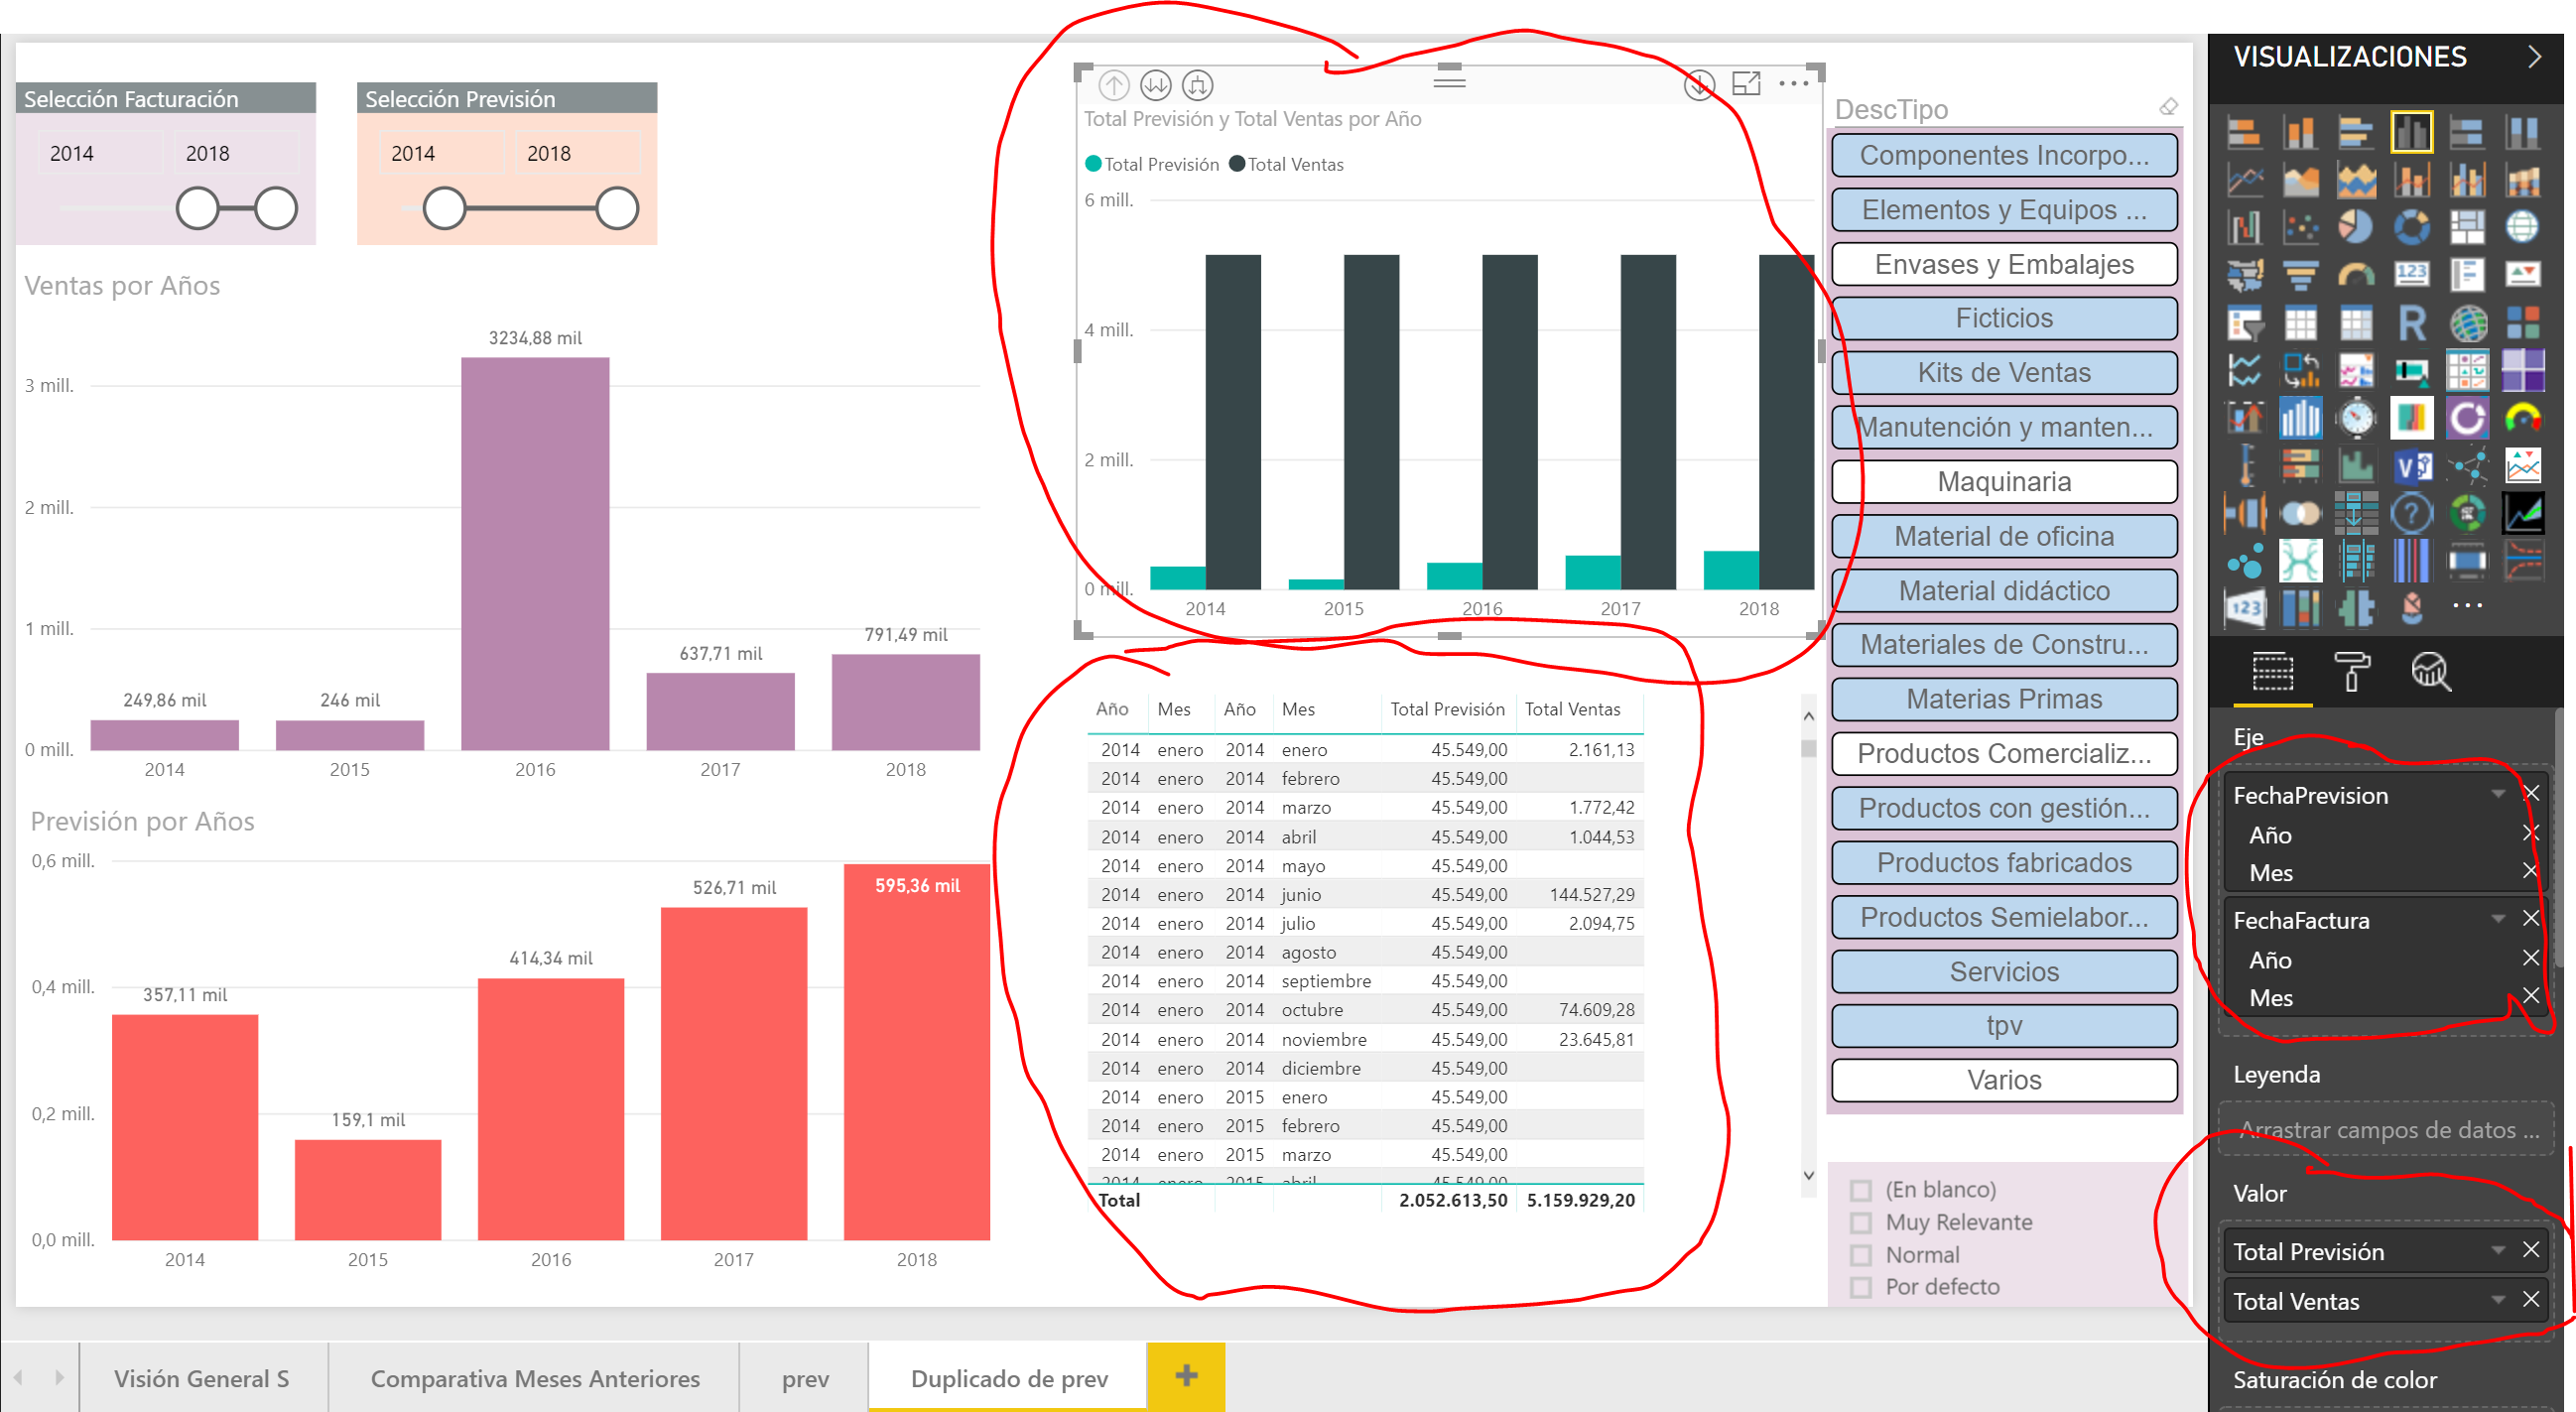Viewport: 2576px width, 1412px height.
Task: Choose the clustered column chart icon
Action: click(x=2411, y=132)
